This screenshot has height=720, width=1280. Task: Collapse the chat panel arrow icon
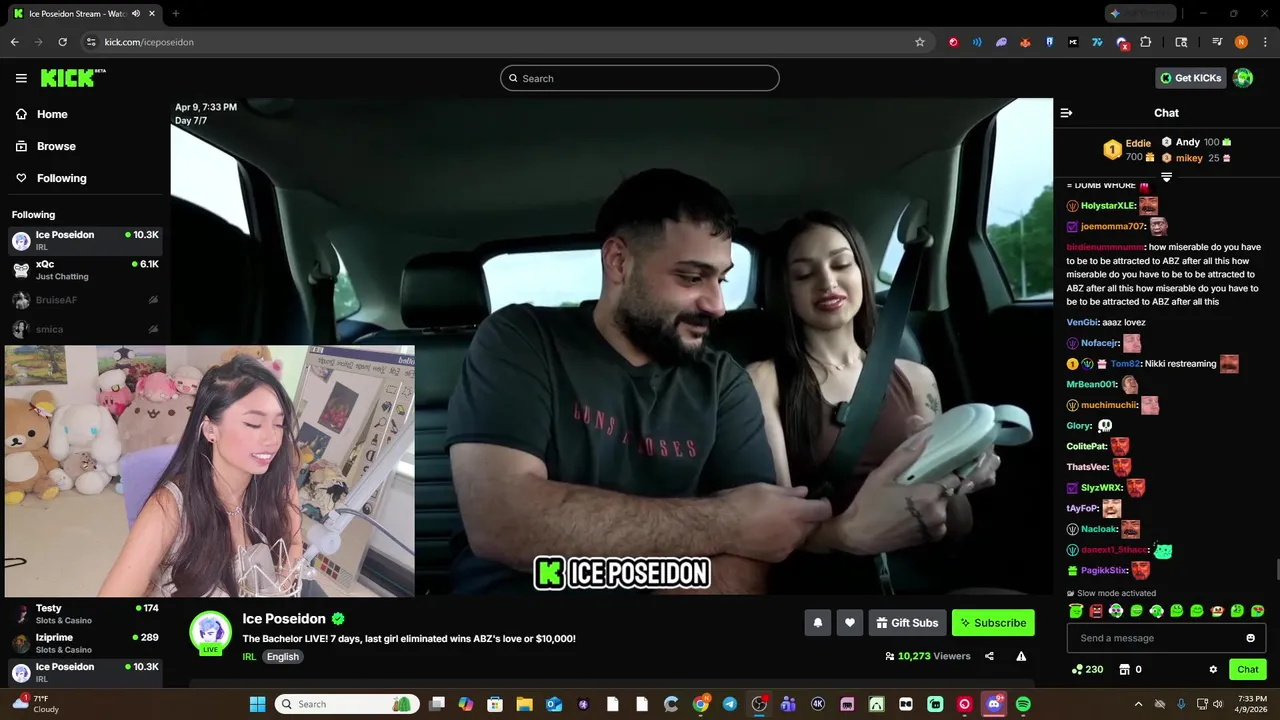click(1066, 113)
